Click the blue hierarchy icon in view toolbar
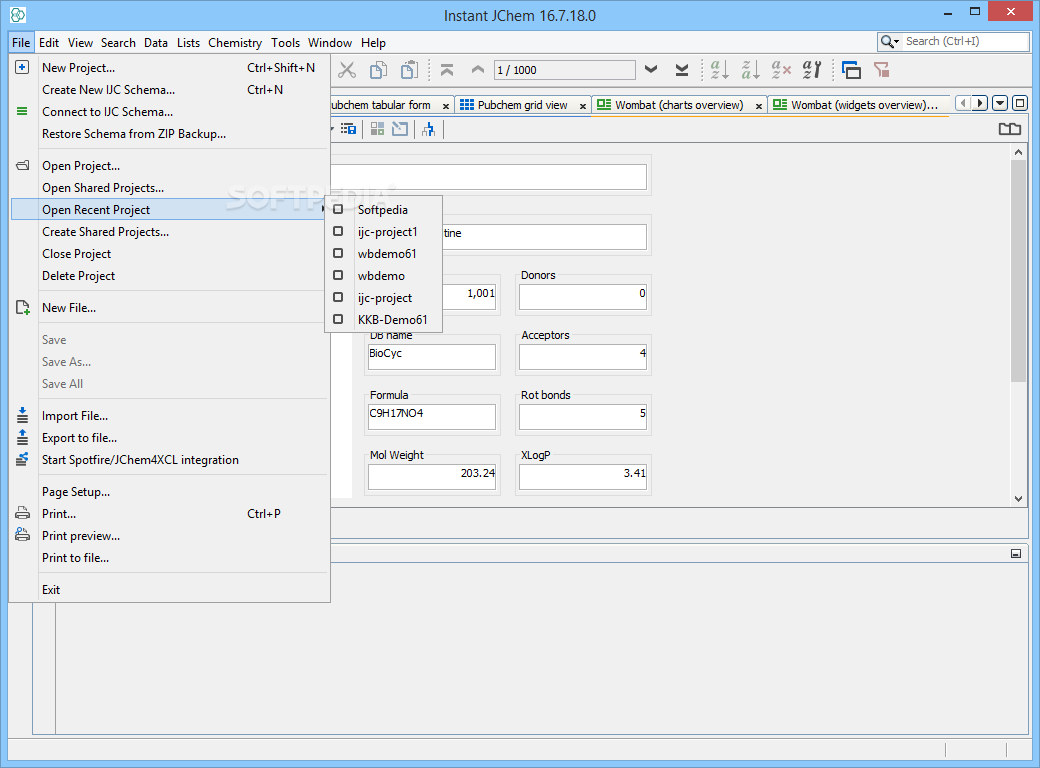Image resolution: width=1040 pixels, height=768 pixels. (x=428, y=129)
